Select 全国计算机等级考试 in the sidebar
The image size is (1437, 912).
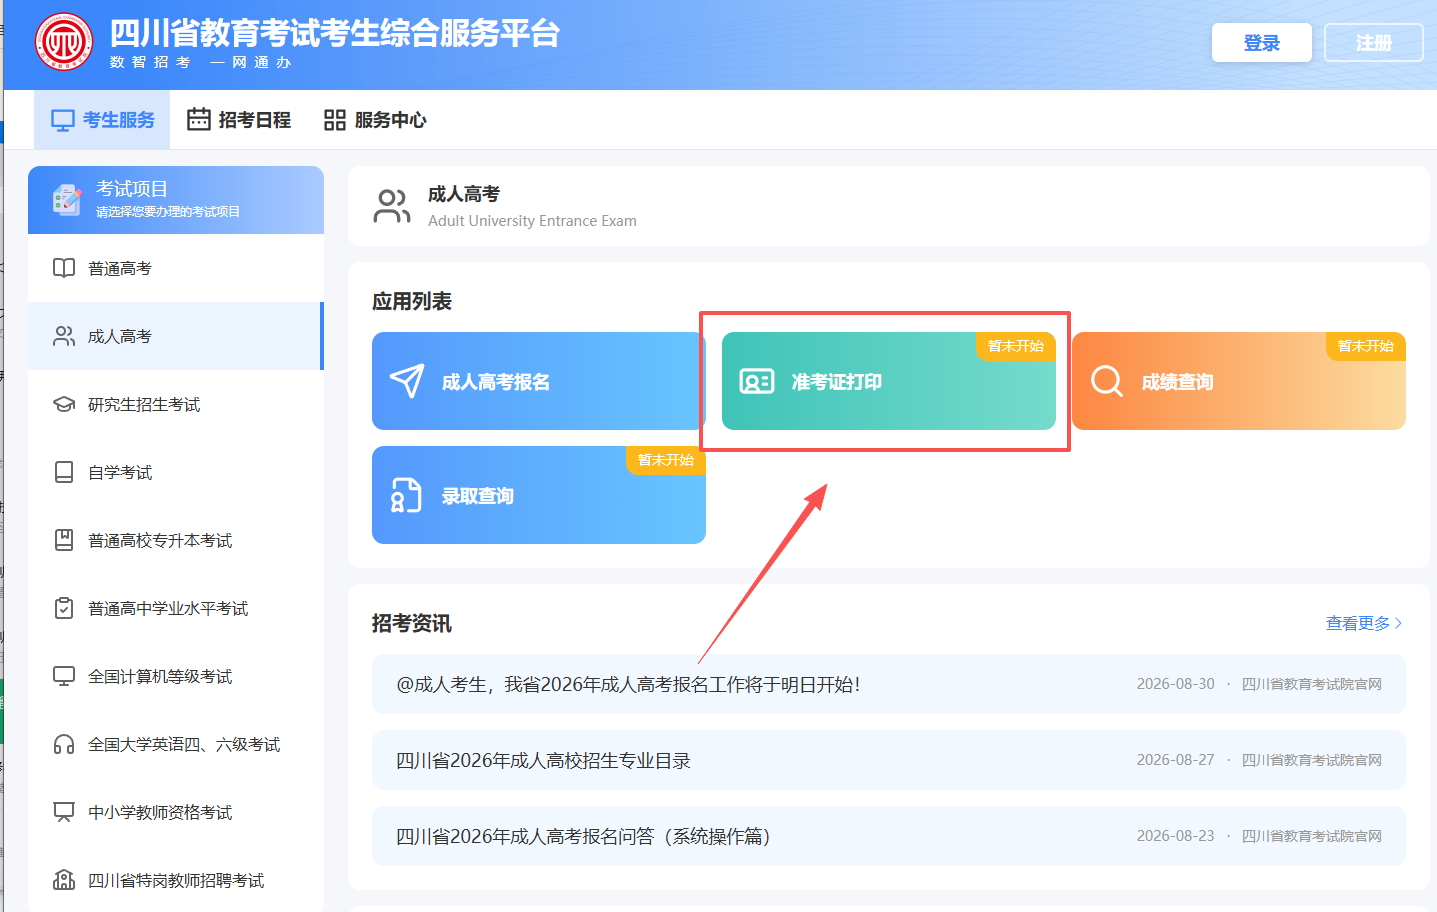pos(176,676)
